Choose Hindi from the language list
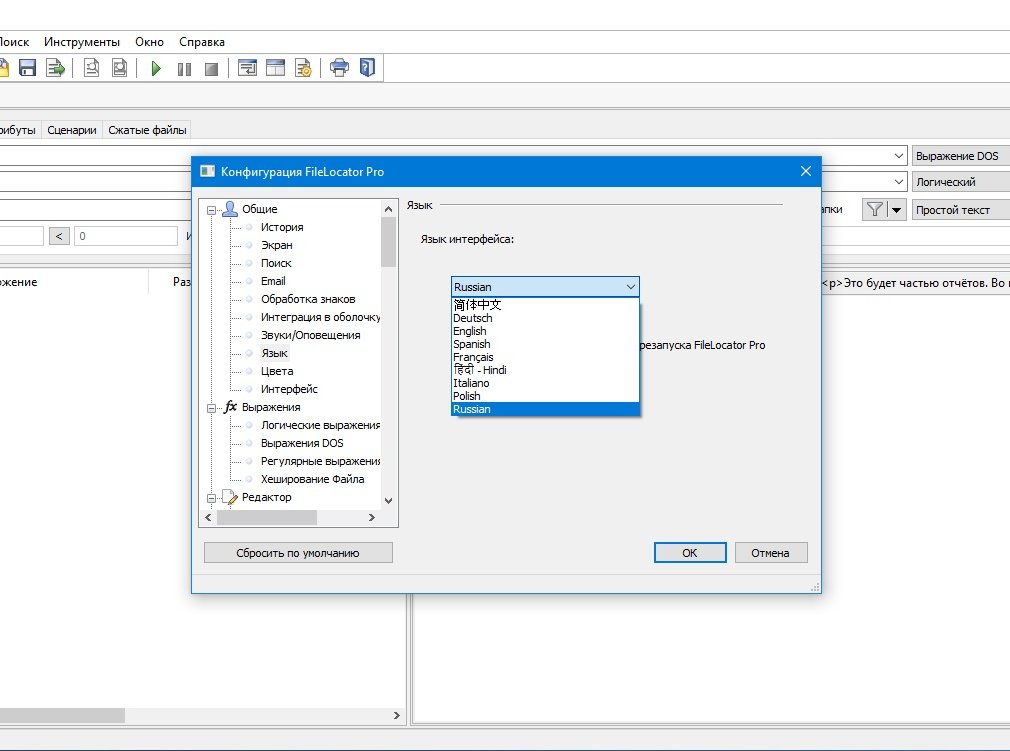 (x=546, y=370)
